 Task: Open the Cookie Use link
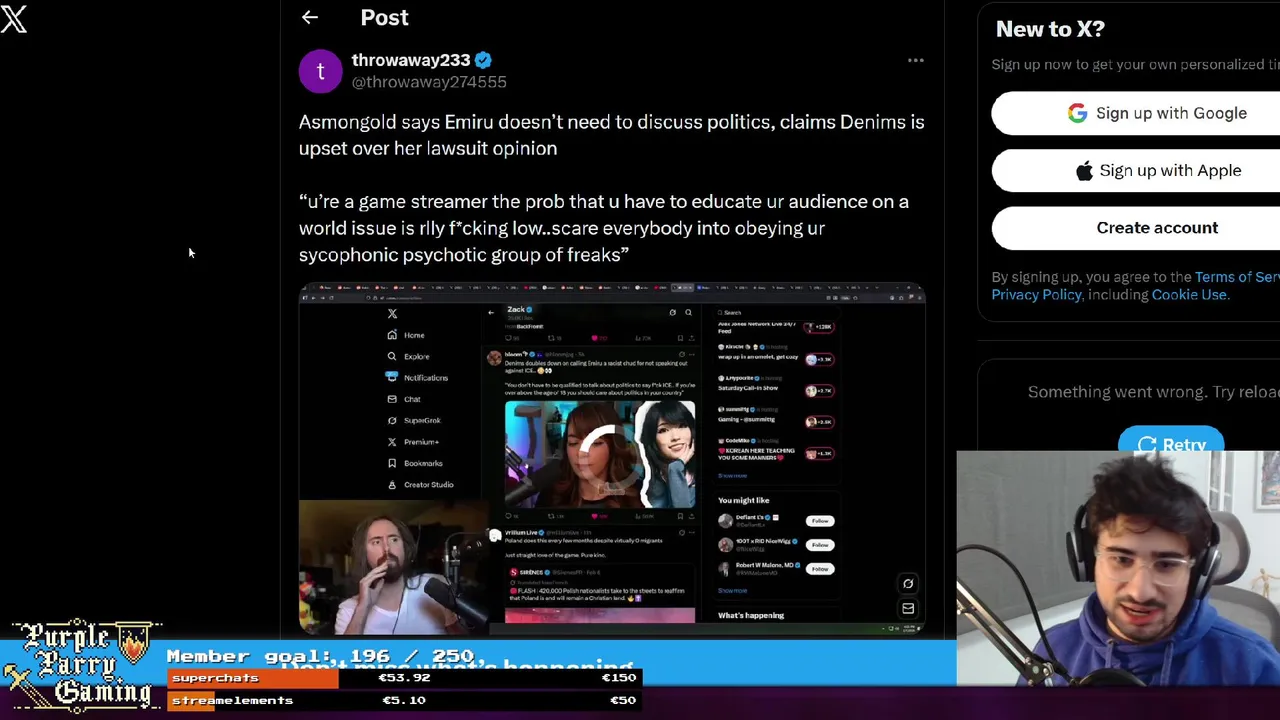[x=1188, y=295]
